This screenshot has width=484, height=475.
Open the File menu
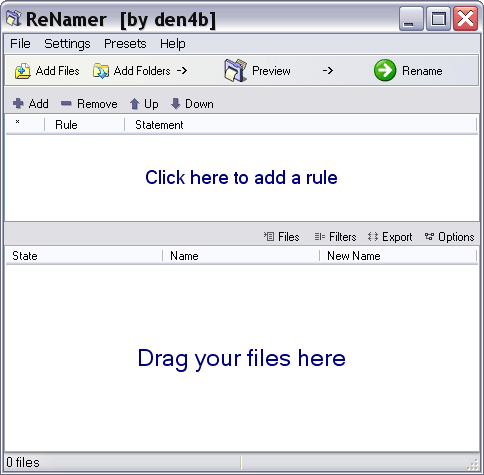20,44
